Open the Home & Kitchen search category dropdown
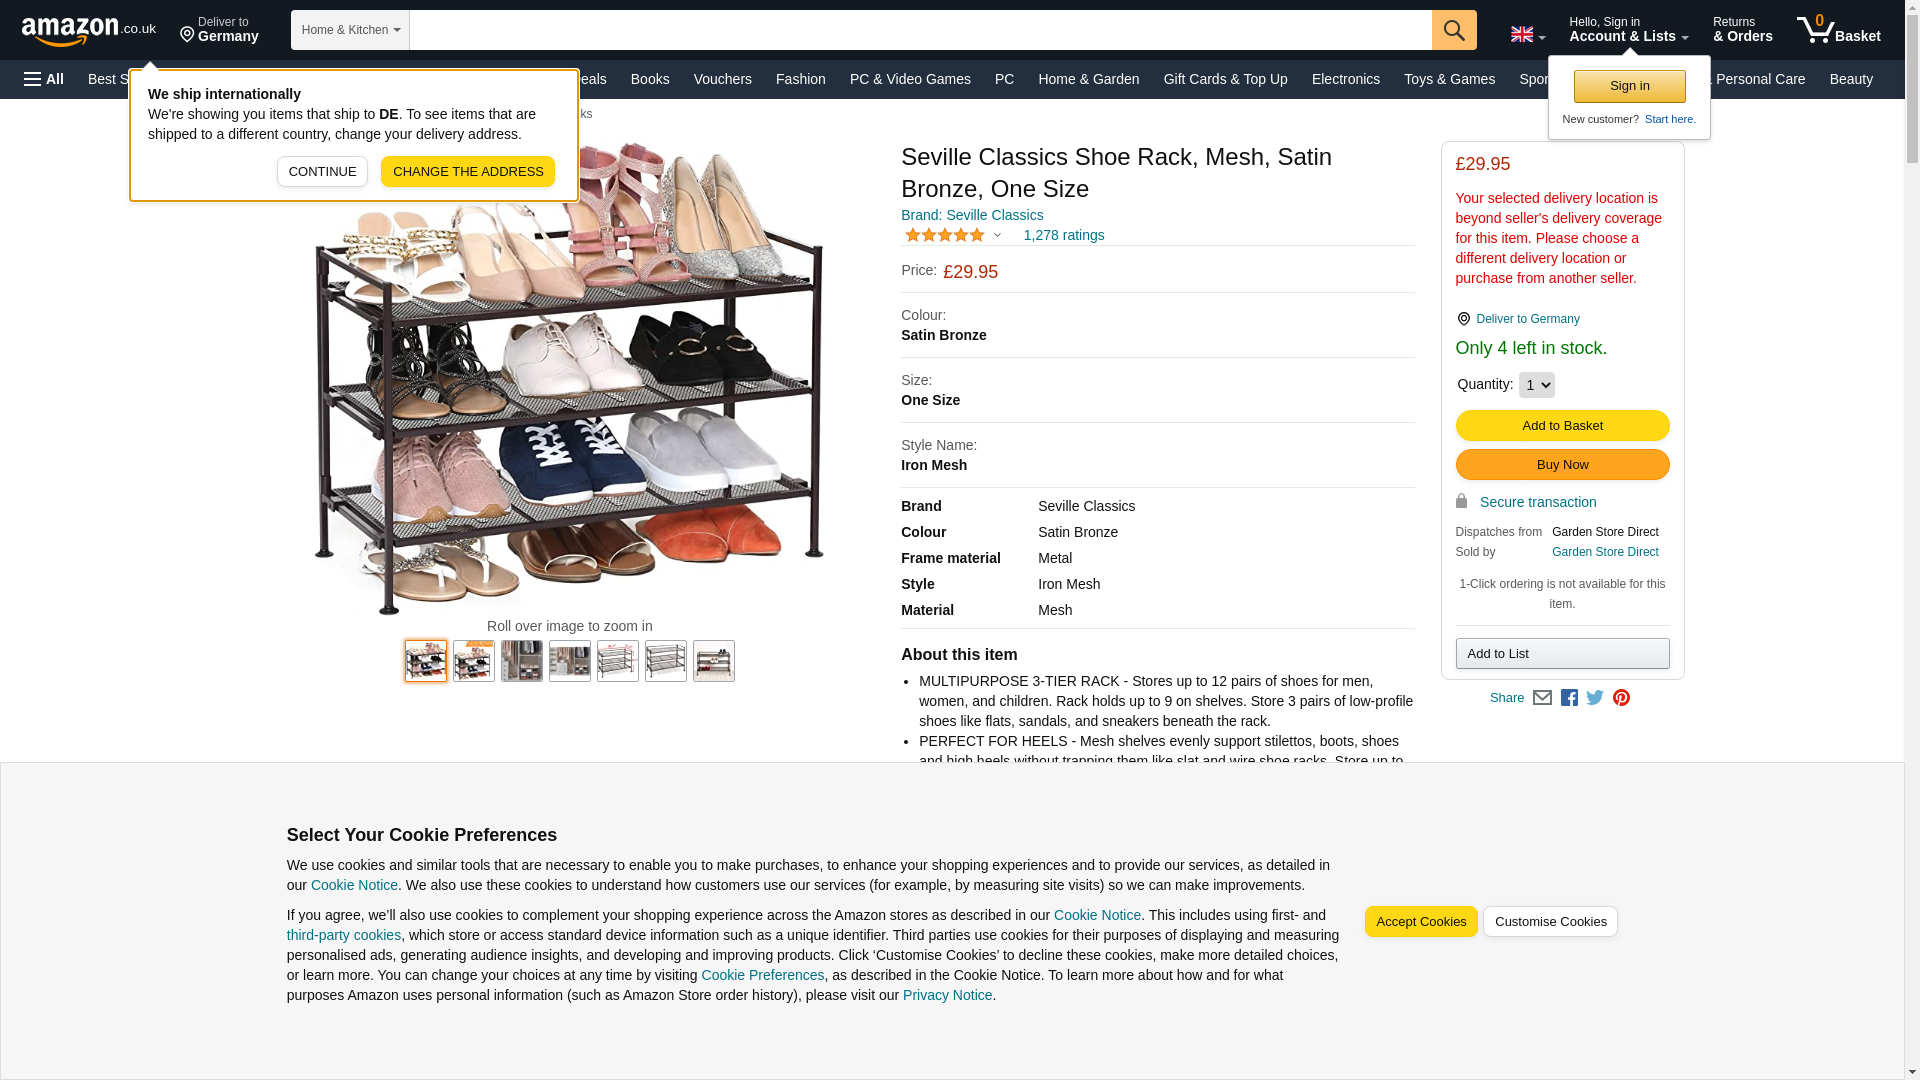The image size is (1920, 1080). pos(350,30)
